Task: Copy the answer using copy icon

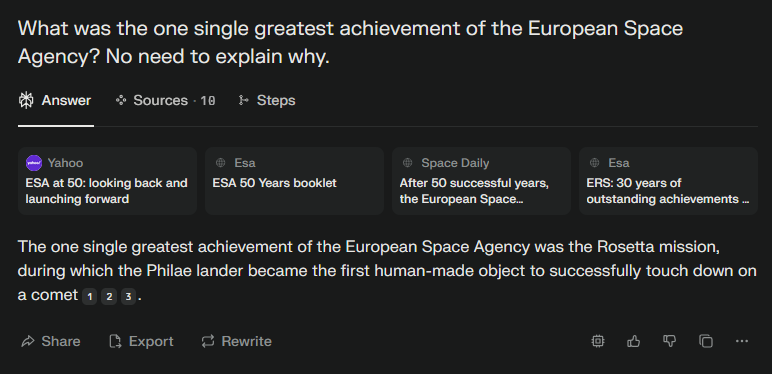Action: click(706, 341)
